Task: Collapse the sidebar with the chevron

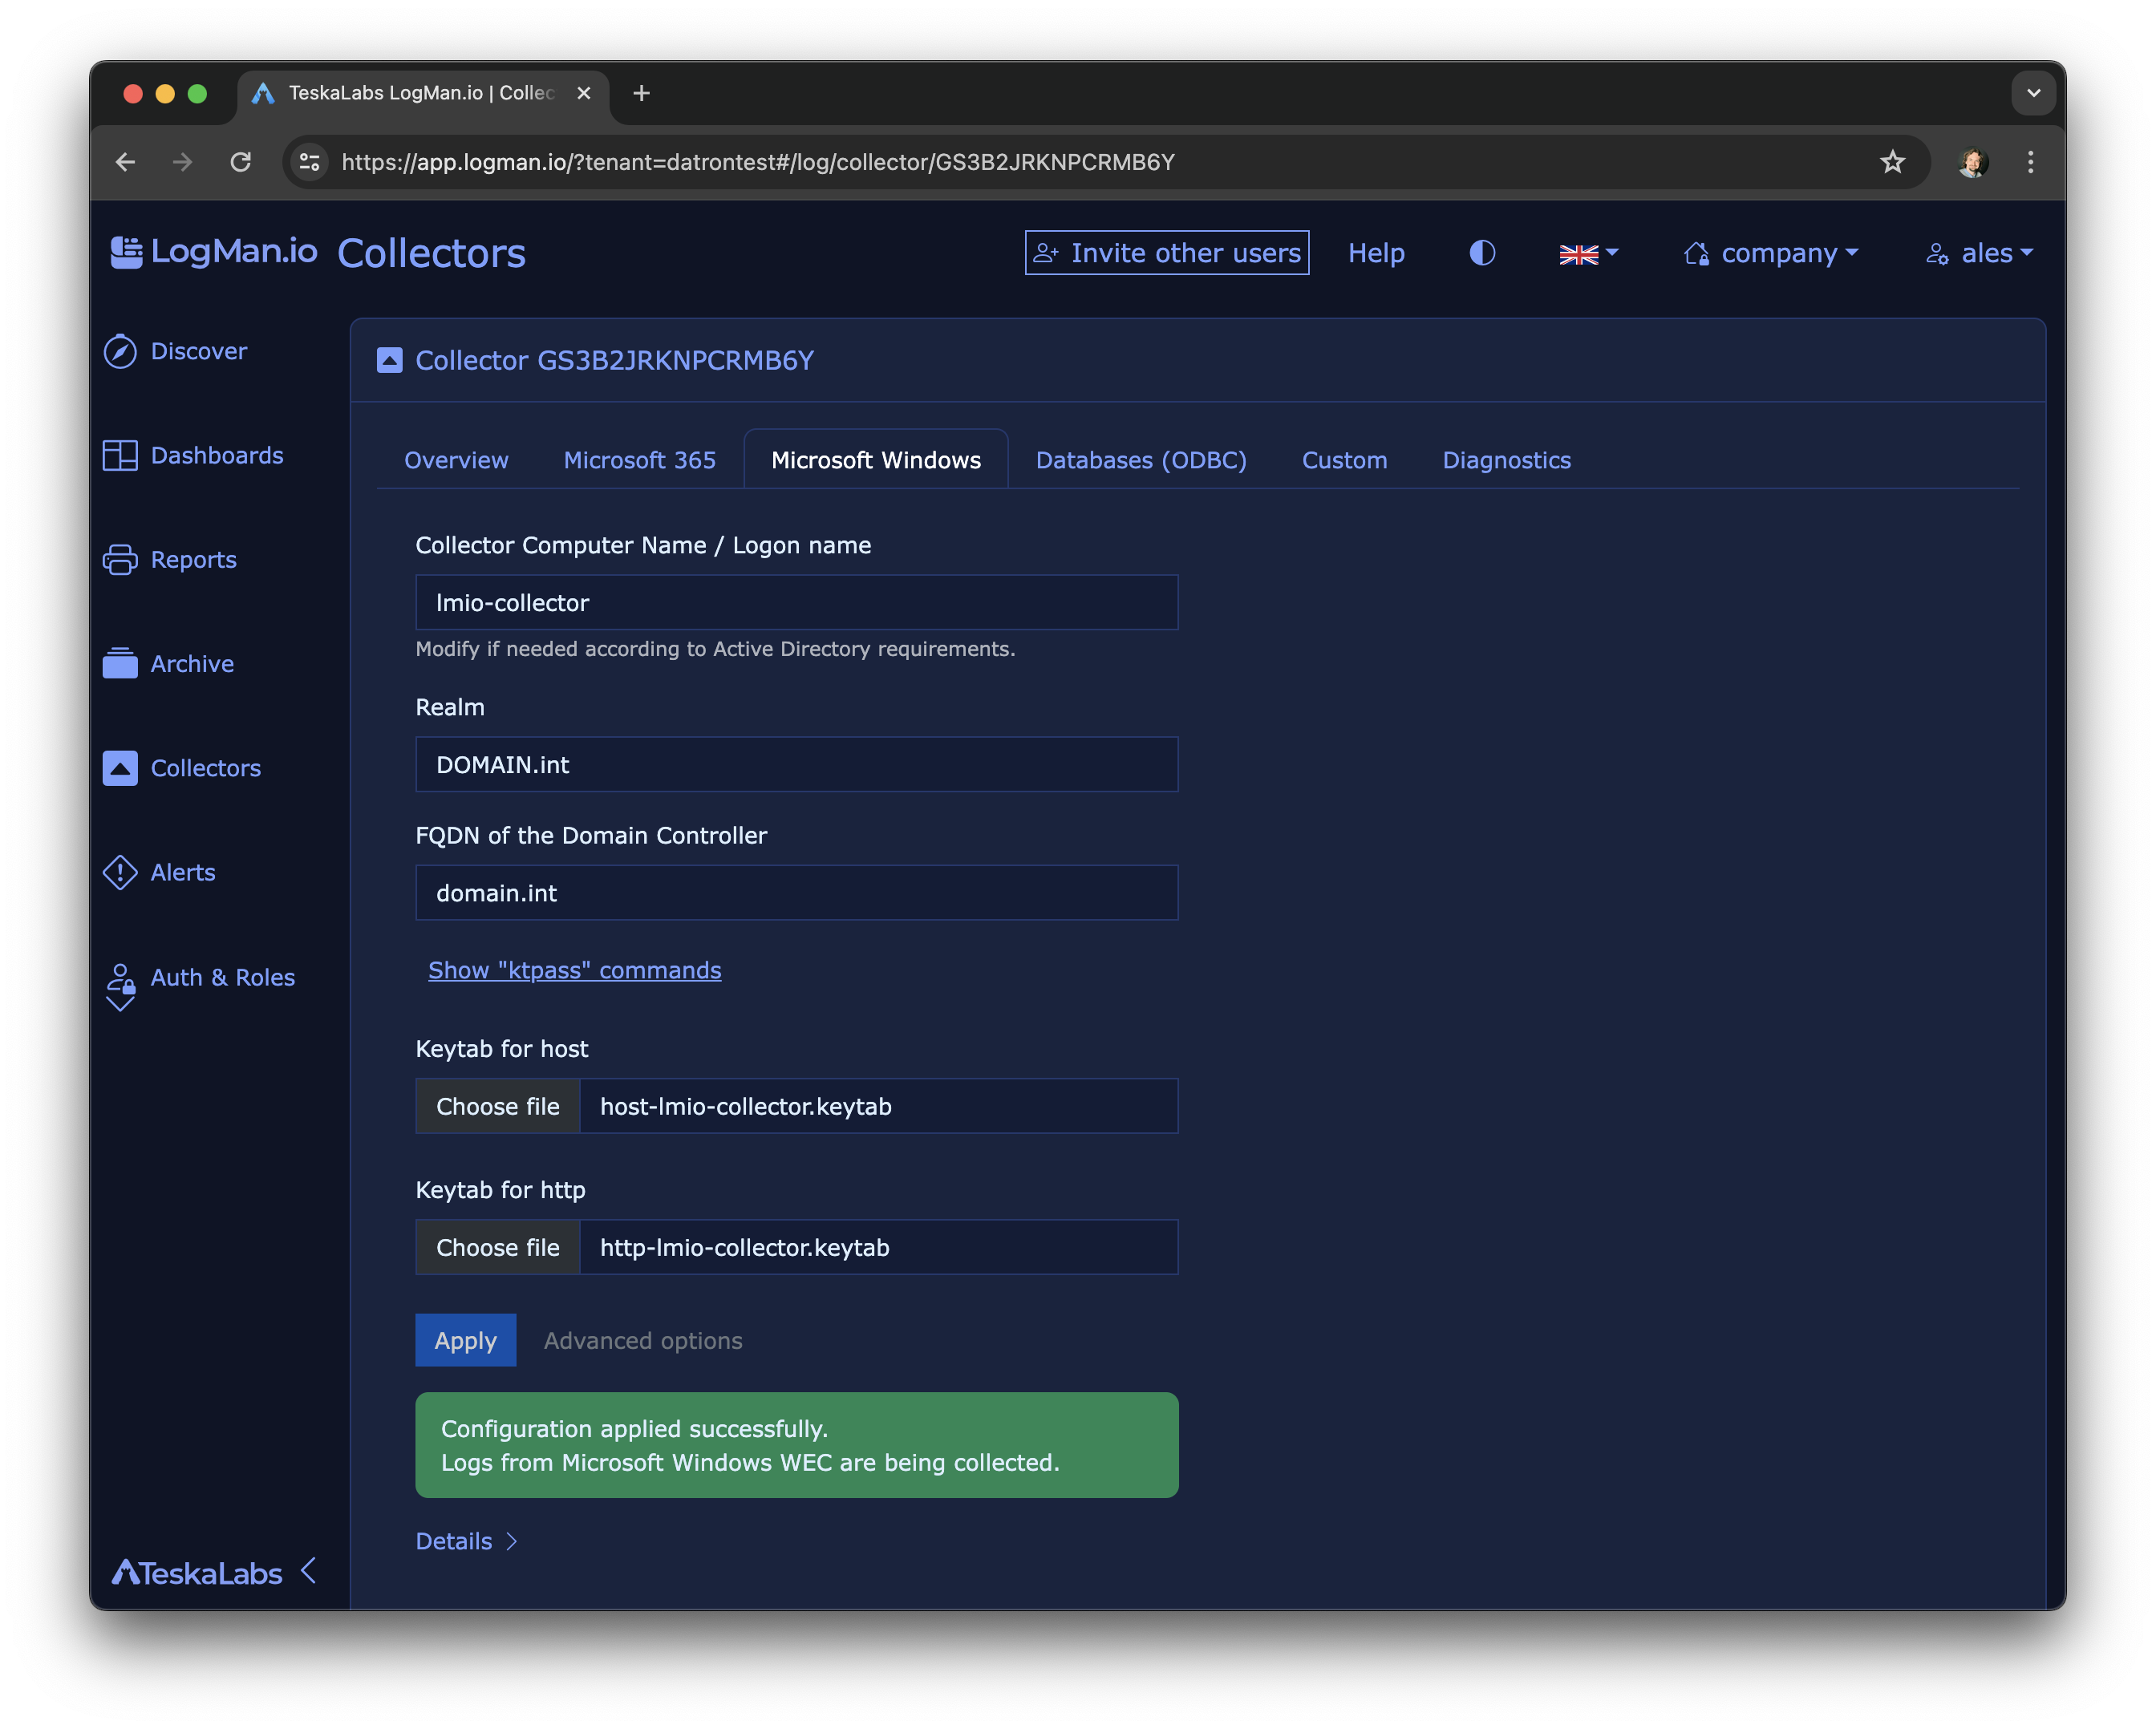Action: click(x=309, y=1571)
